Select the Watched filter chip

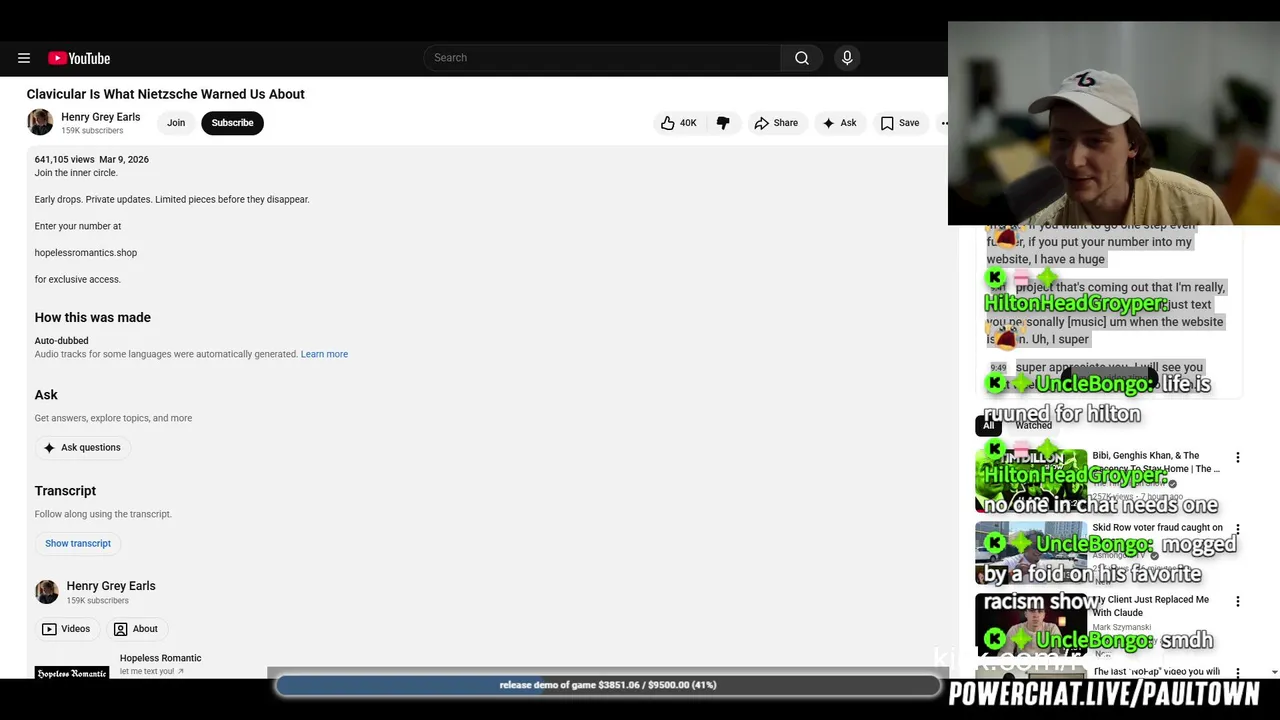point(1033,425)
